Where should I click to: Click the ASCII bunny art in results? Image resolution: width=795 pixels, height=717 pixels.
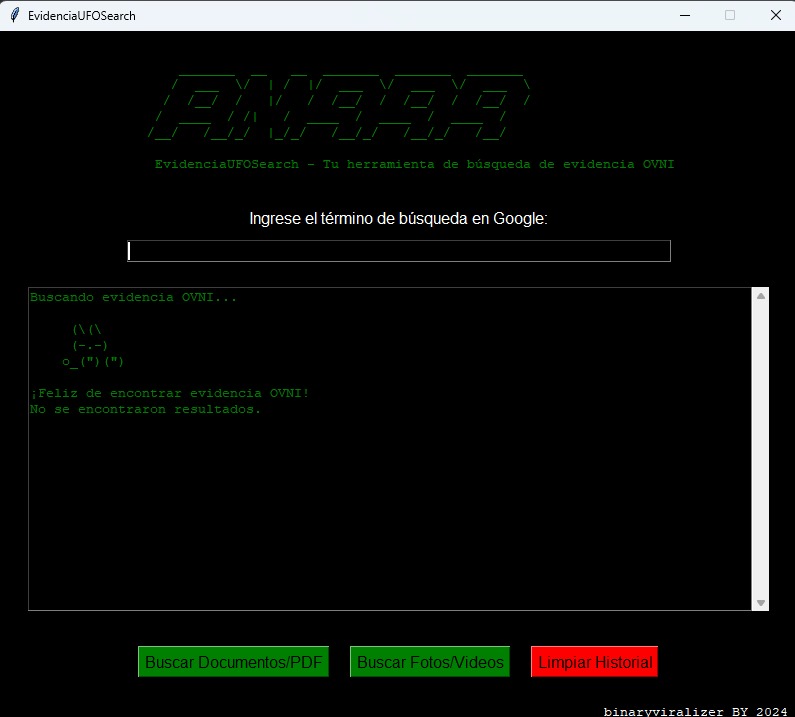92,345
